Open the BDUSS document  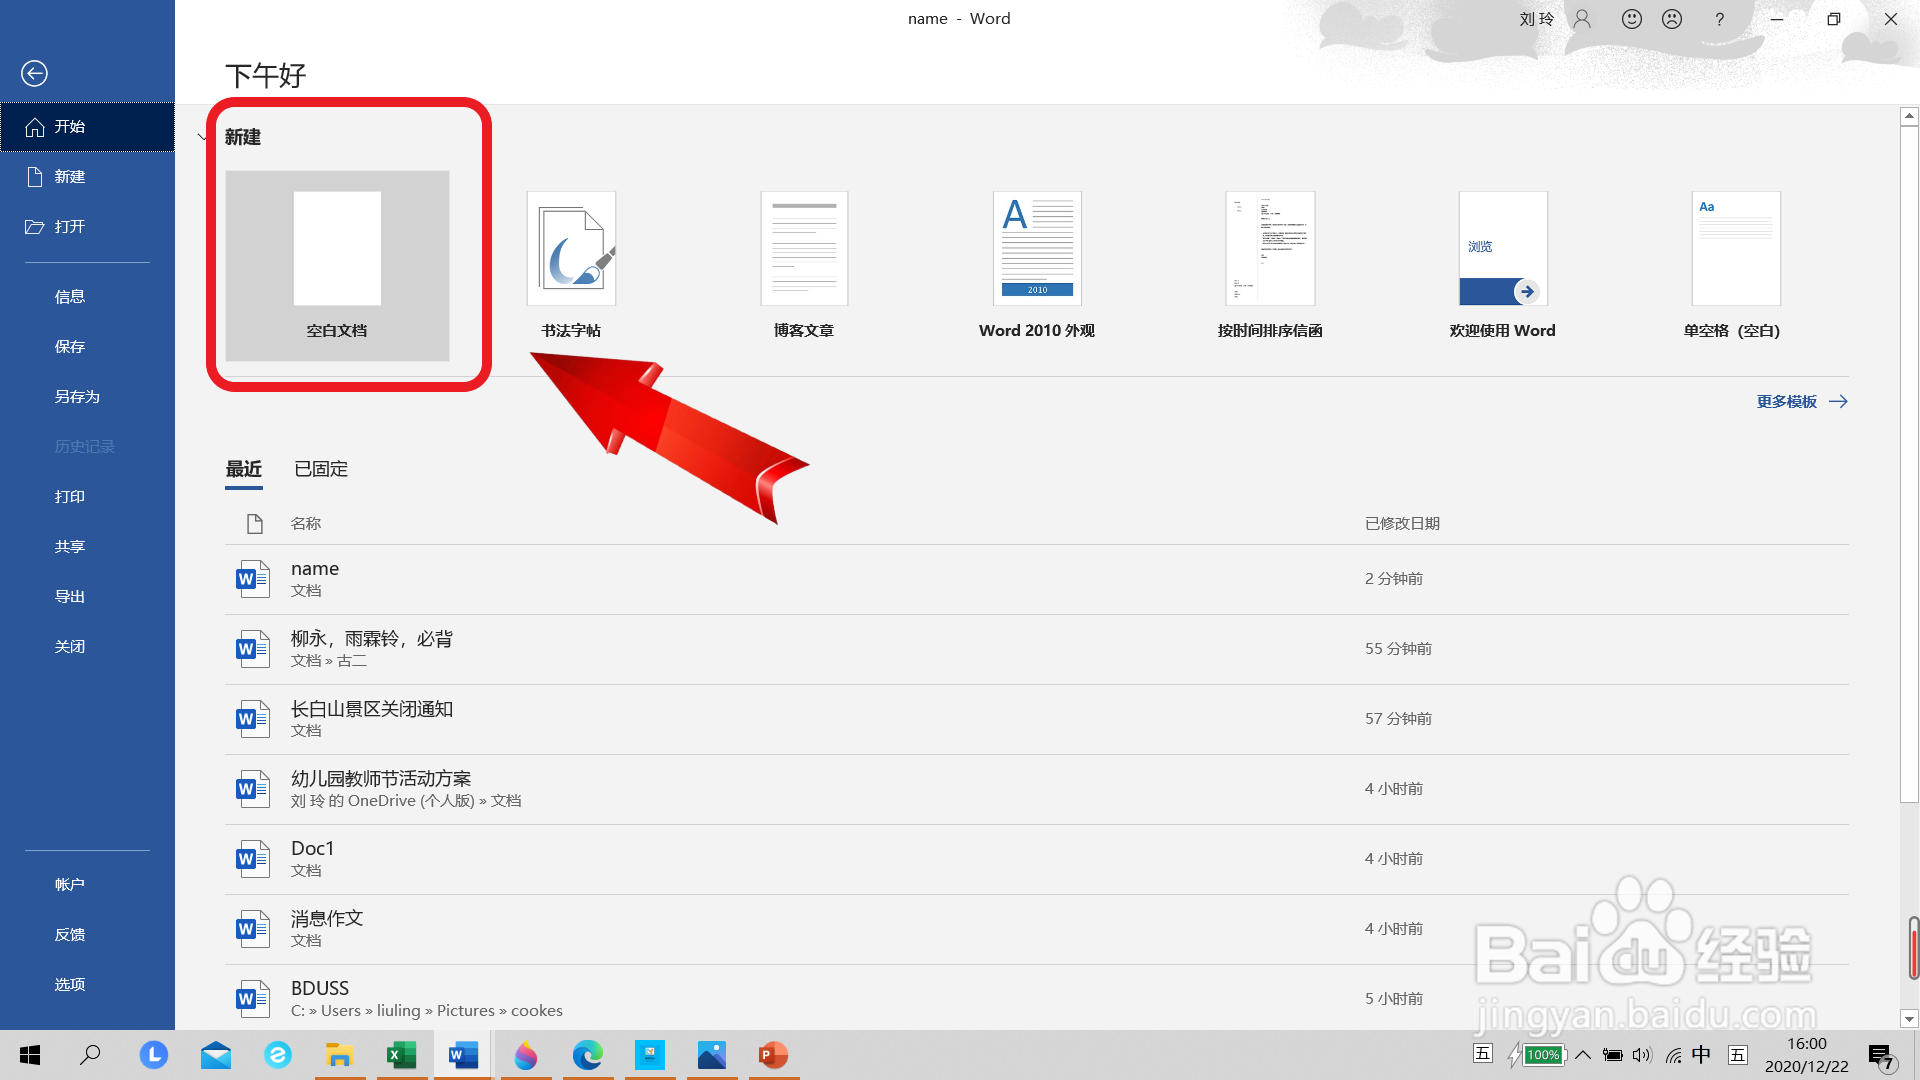1036,998
